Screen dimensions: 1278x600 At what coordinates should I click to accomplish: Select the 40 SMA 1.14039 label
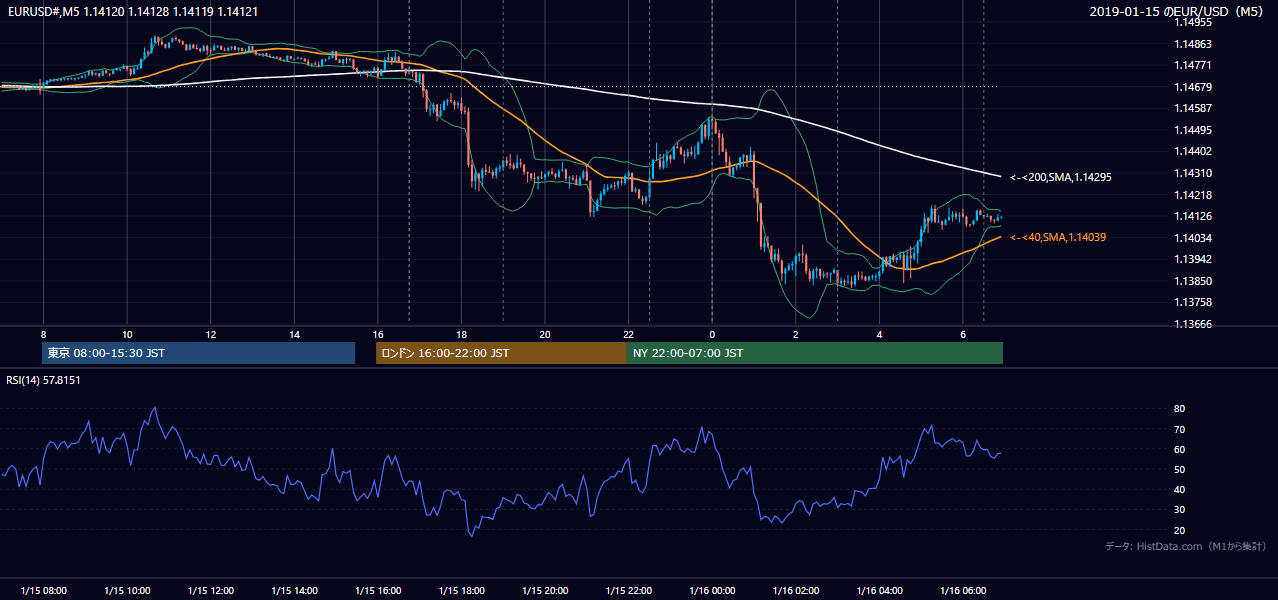pyautogui.click(x=1058, y=238)
